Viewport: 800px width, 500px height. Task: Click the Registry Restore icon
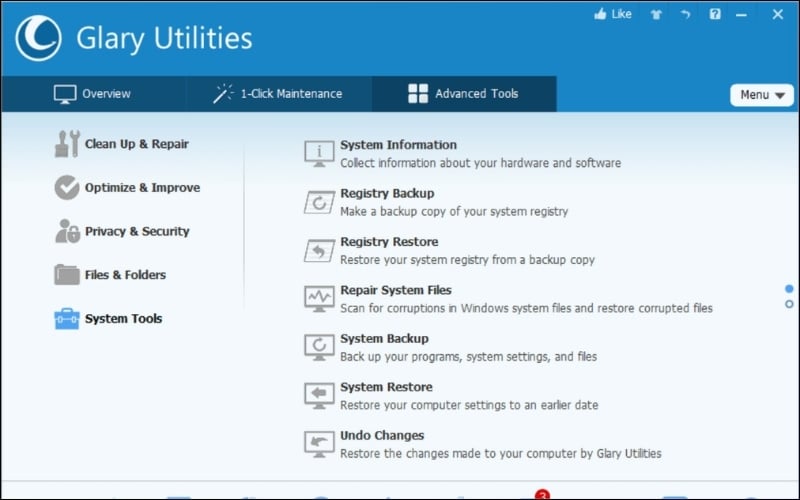click(x=319, y=251)
